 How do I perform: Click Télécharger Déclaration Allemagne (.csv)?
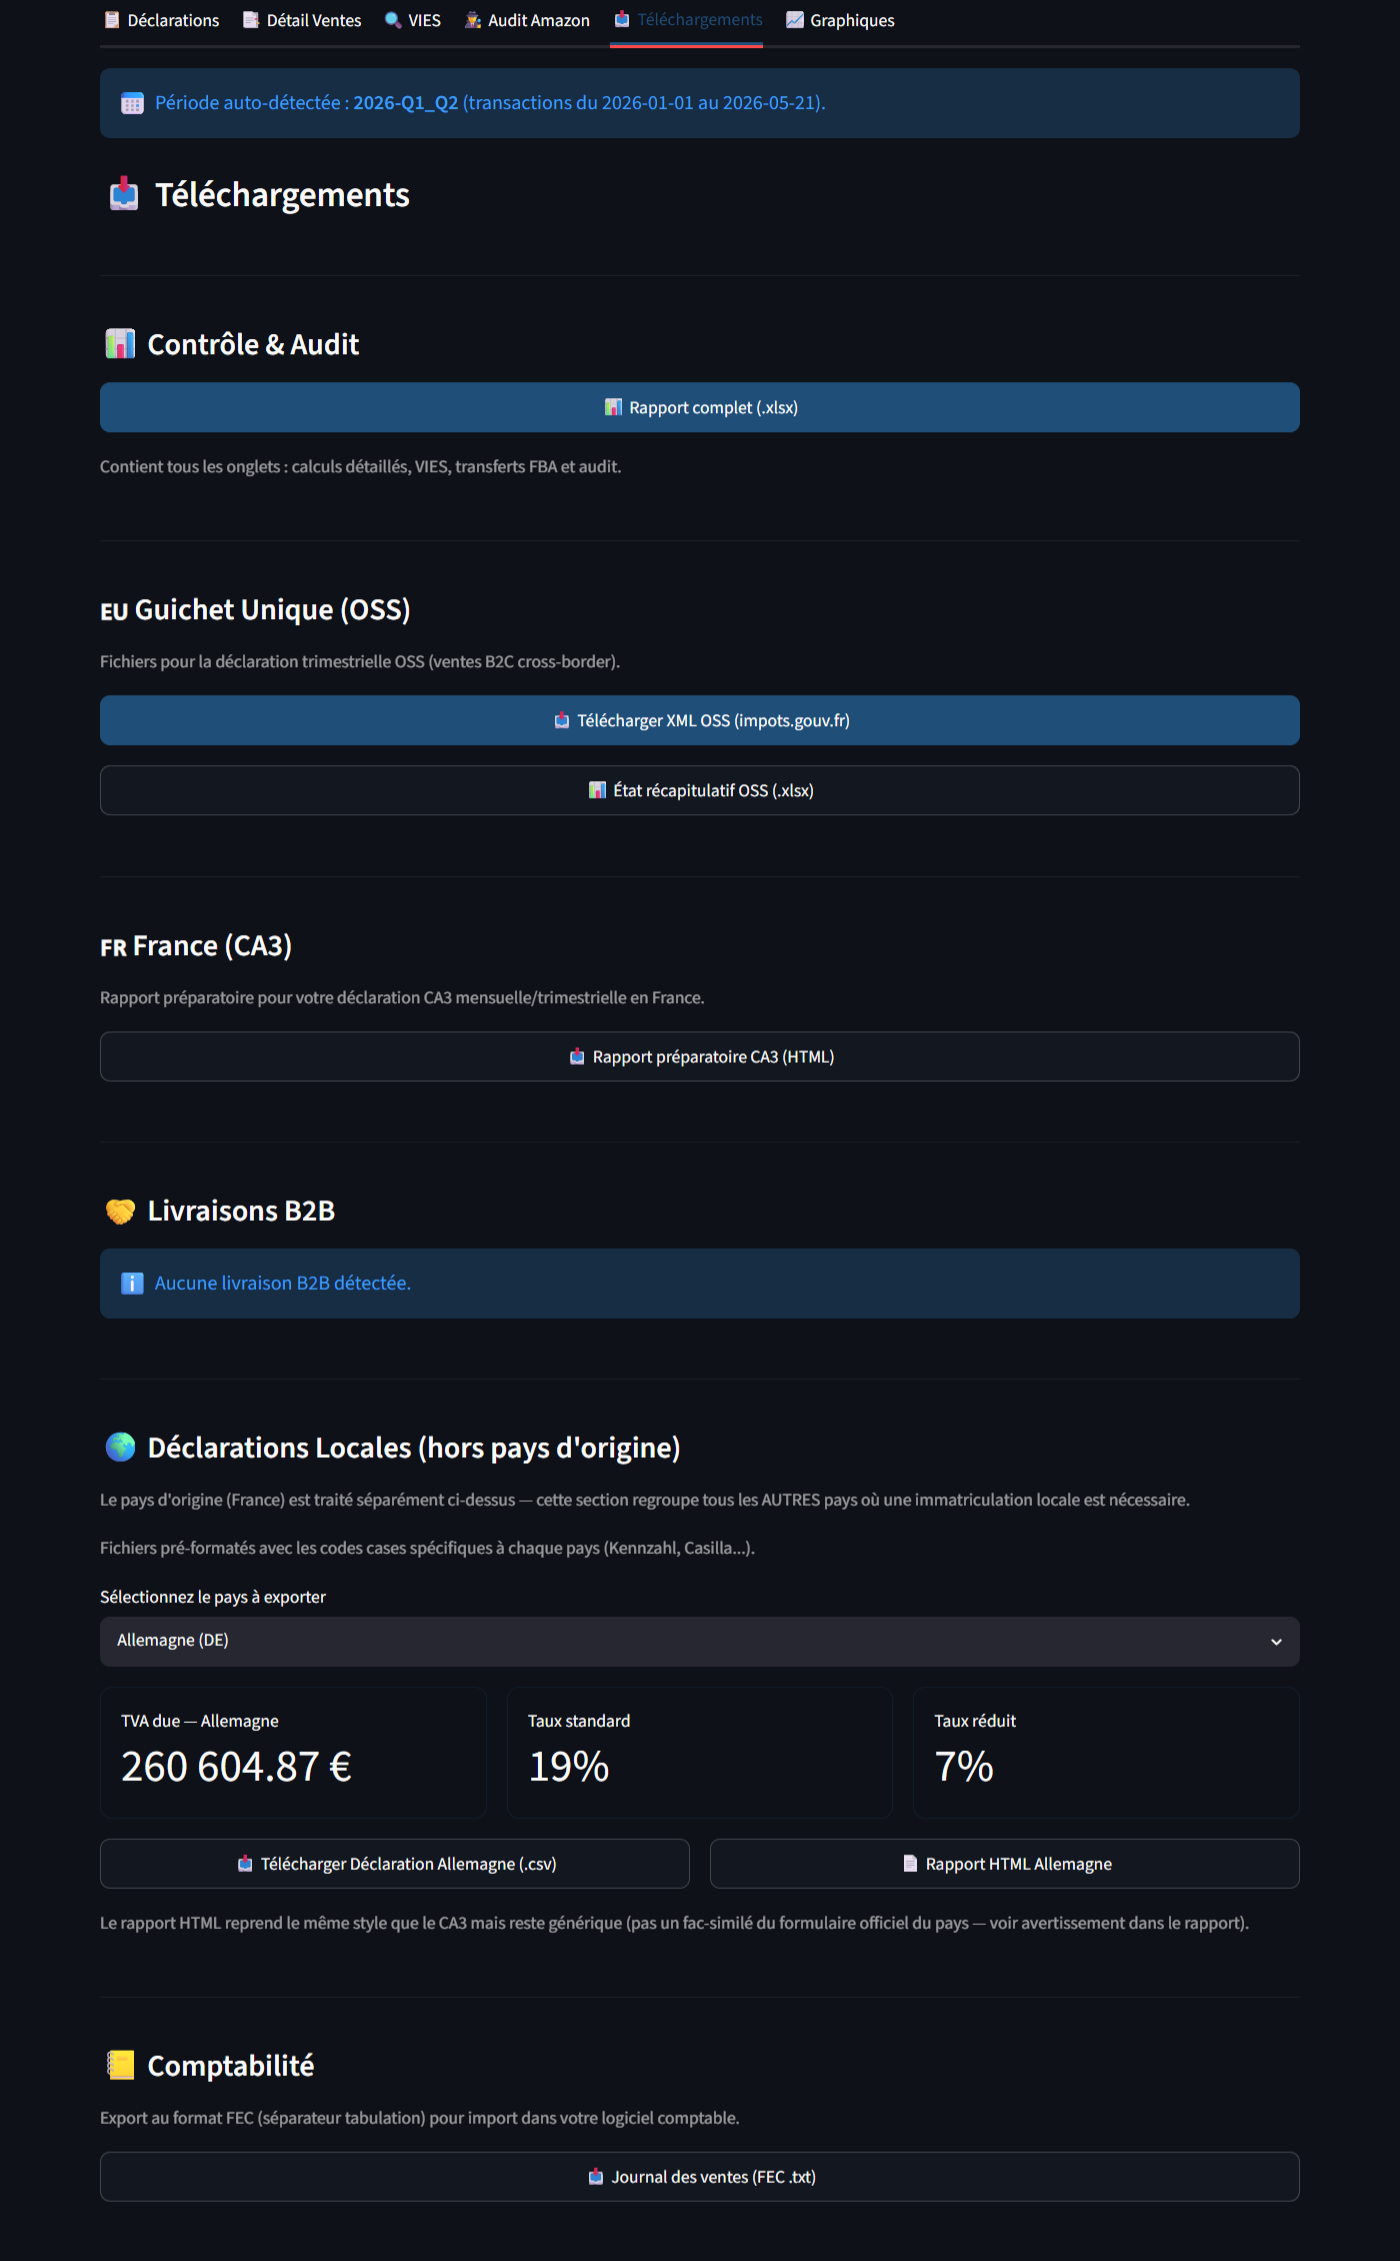(395, 1863)
